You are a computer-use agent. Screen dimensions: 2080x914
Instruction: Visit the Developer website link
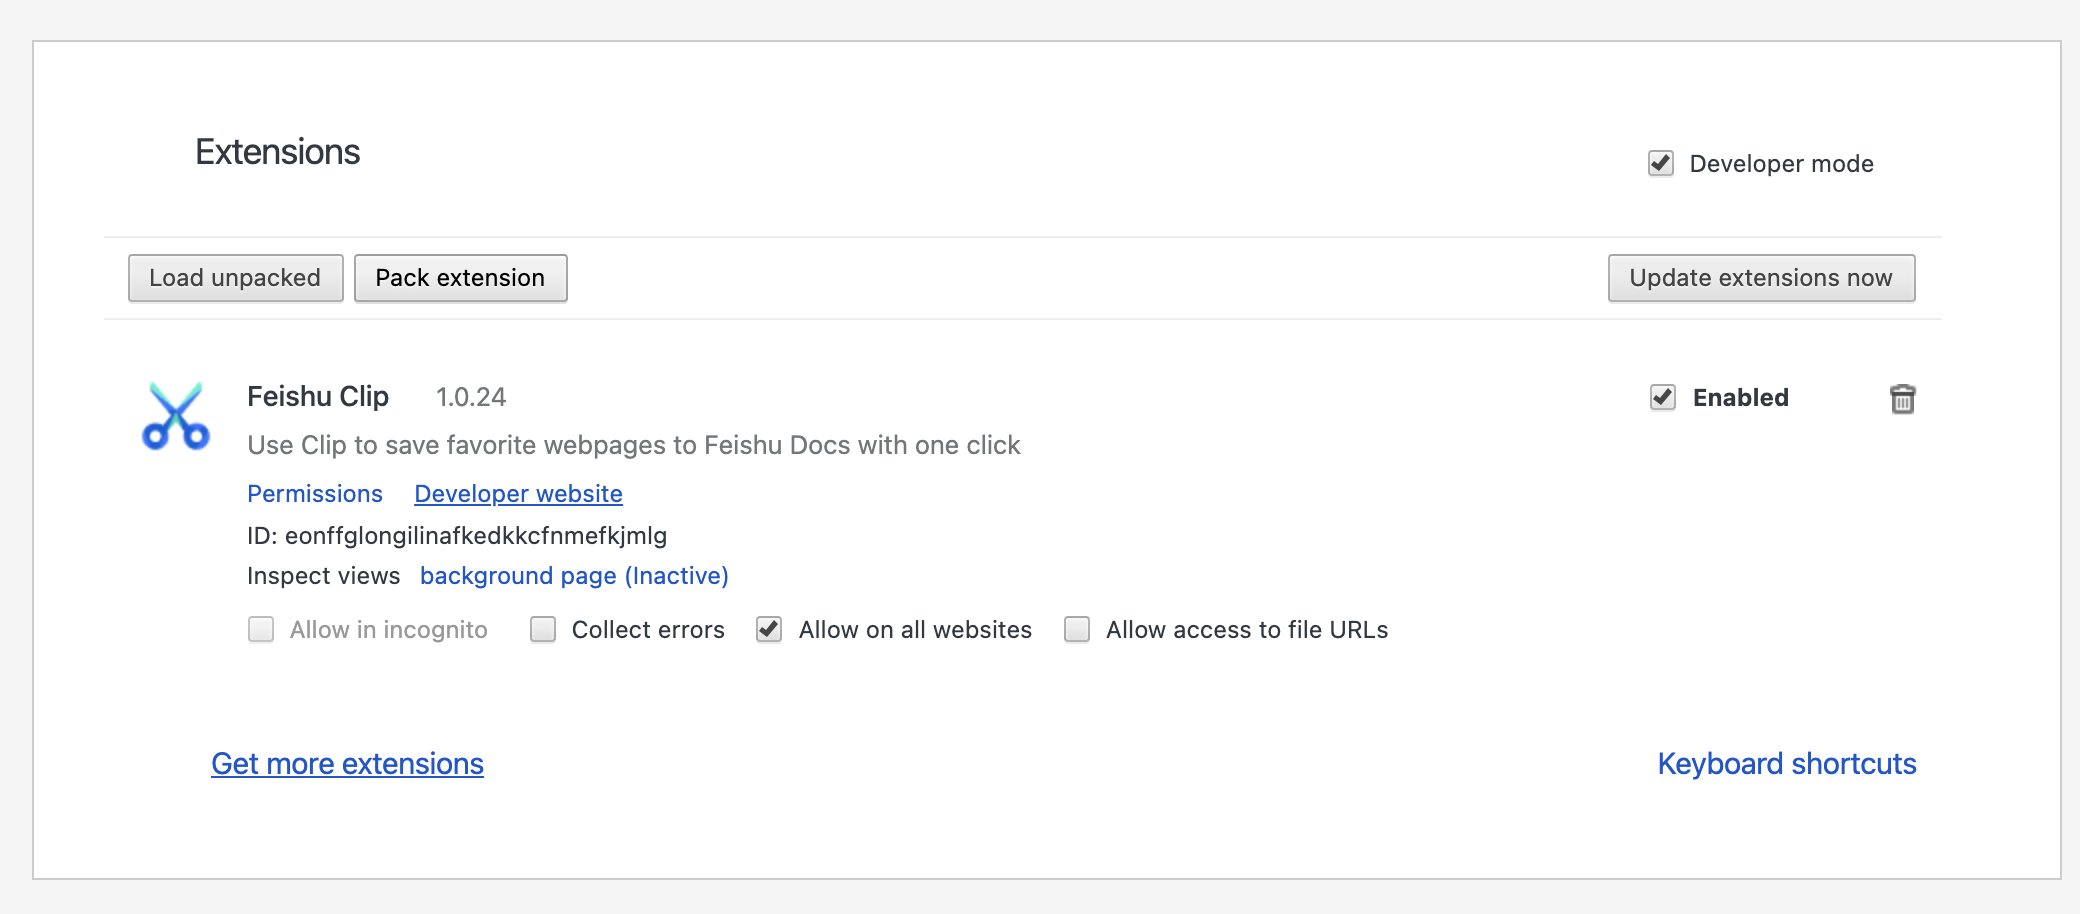pos(518,494)
